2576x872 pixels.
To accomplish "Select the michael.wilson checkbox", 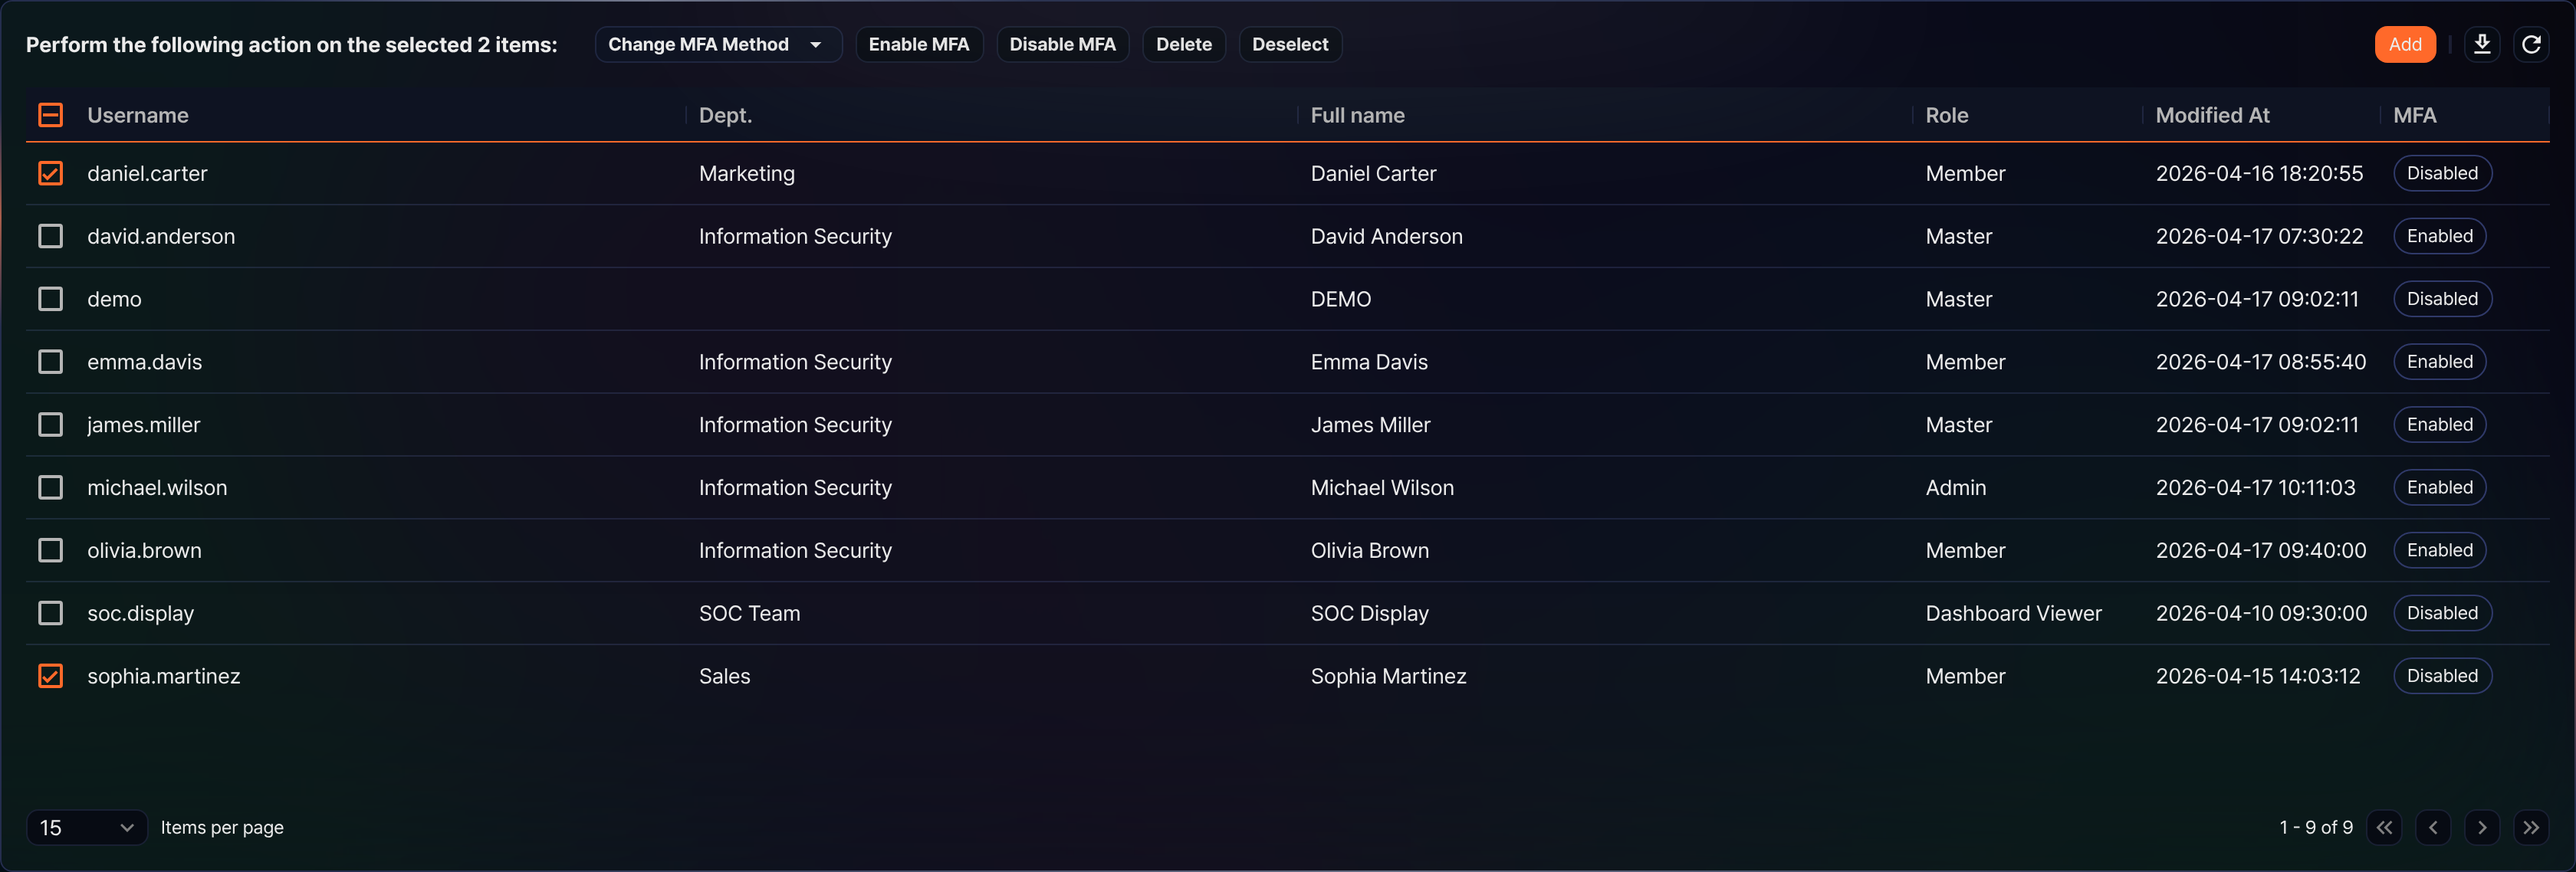I will [50, 487].
